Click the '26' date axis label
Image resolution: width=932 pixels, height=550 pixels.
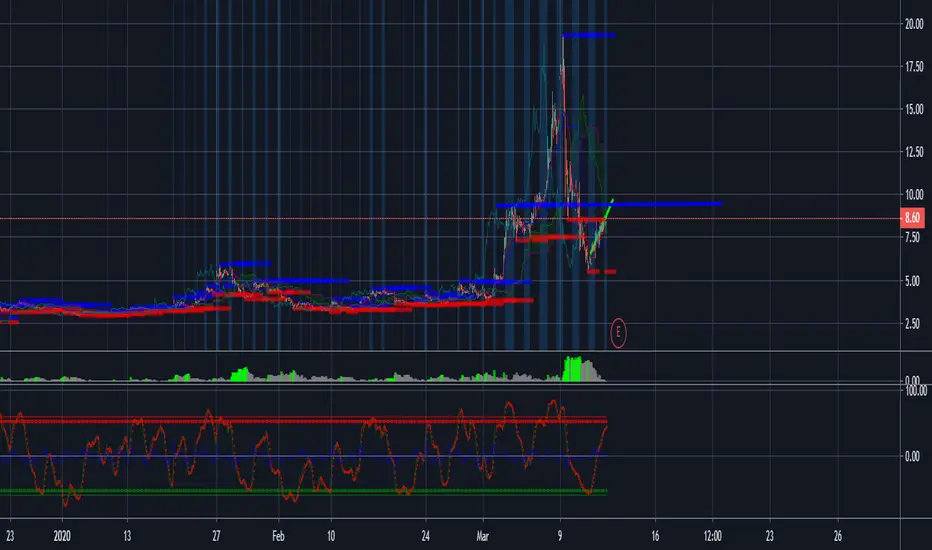coord(837,536)
